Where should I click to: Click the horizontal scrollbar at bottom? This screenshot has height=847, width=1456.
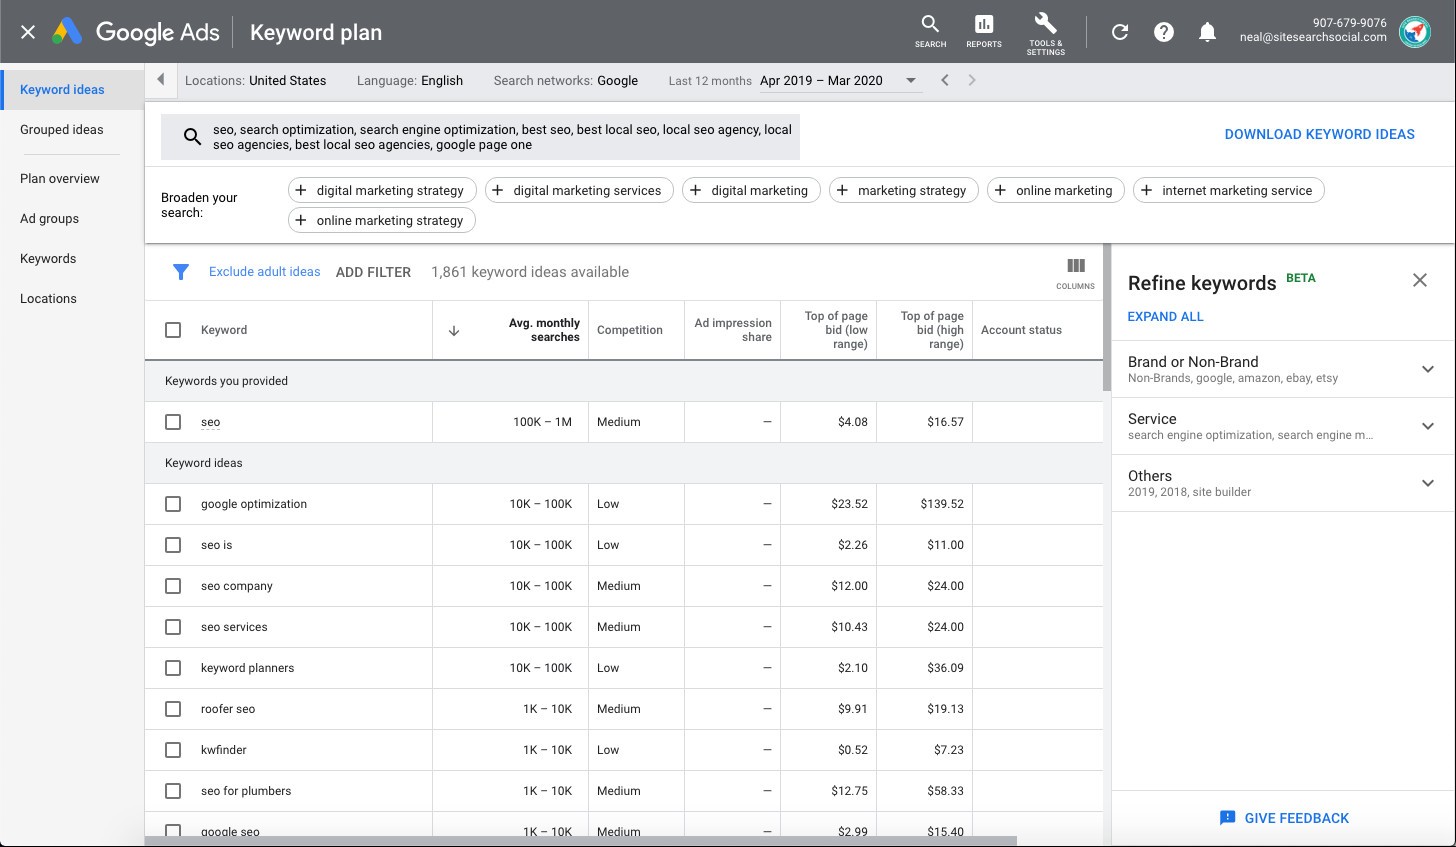click(581, 841)
